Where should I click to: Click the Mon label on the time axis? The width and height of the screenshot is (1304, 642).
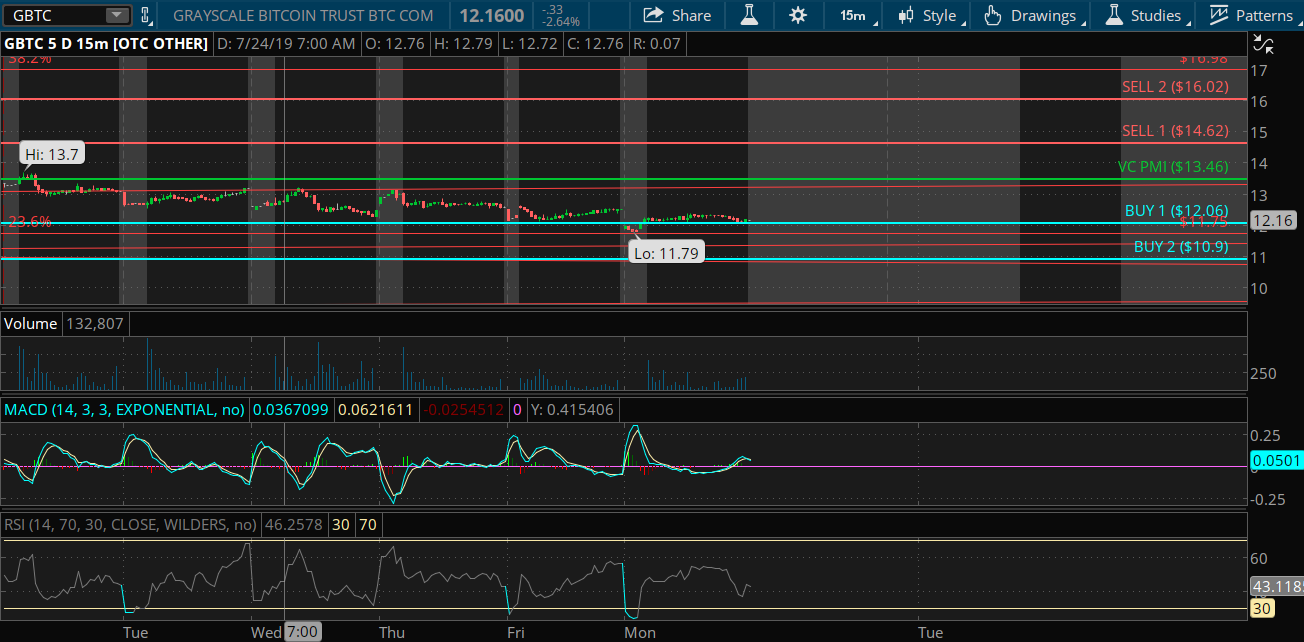point(640,632)
